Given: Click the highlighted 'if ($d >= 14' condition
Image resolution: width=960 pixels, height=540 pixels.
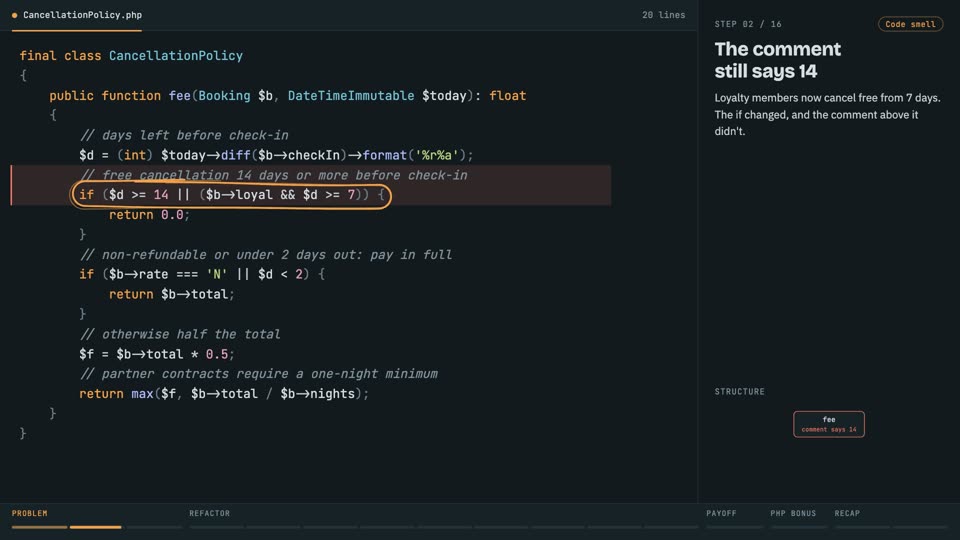Looking at the screenshot, I should click(231, 195).
